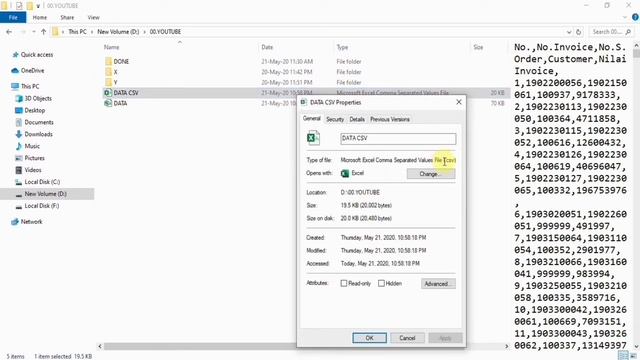The width and height of the screenshot is (640, 360).
Task: Open the View ribbon tab
Action: [93, 18]
